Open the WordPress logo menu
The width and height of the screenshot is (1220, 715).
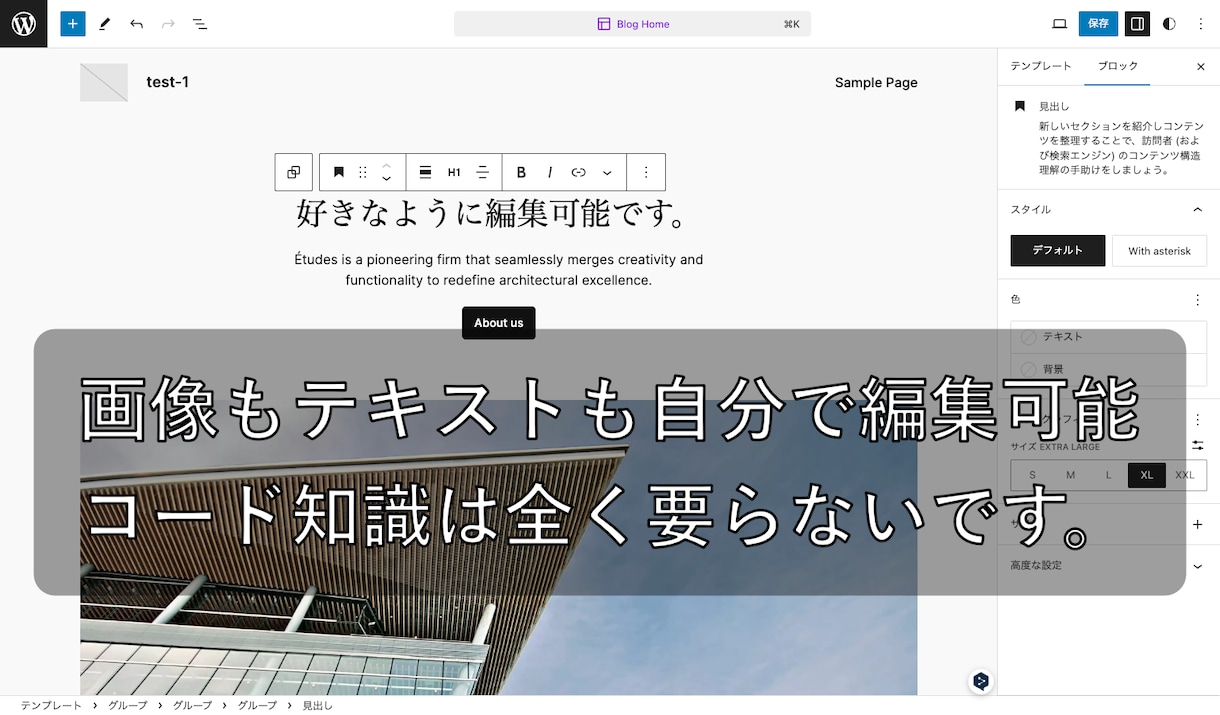(23, 23)
